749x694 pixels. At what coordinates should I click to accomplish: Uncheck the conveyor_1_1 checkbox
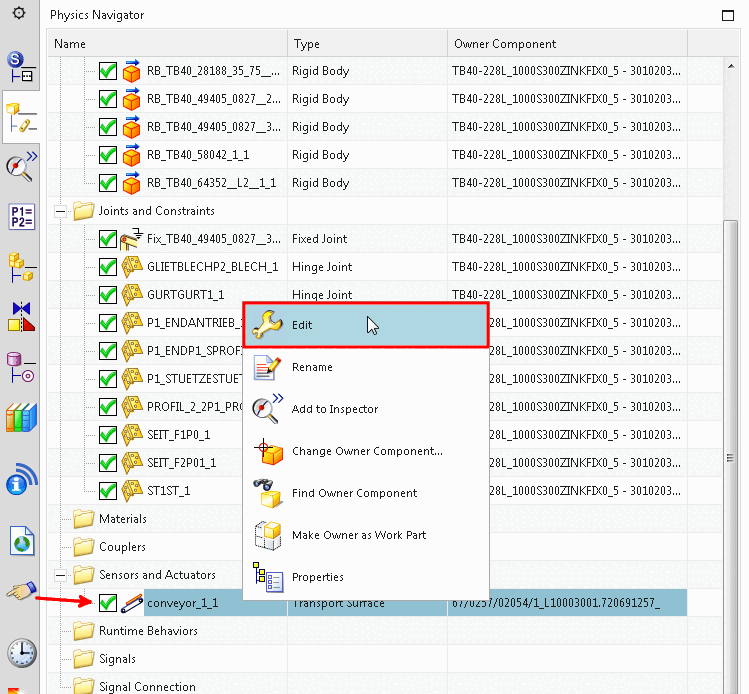click(108, 603)
